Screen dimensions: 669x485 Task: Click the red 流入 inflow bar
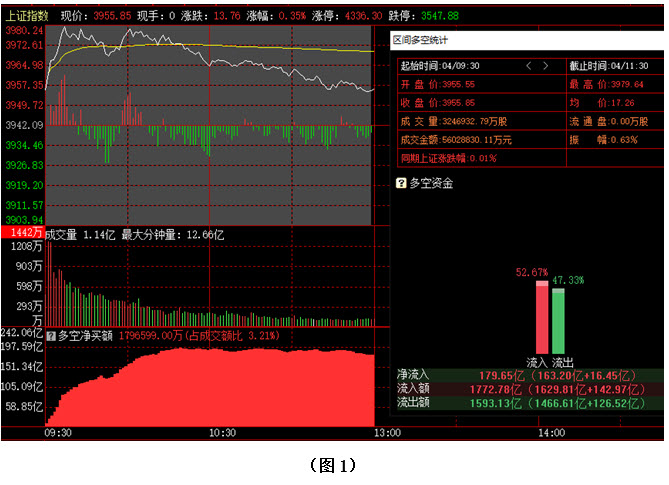[x=542, y=317]
